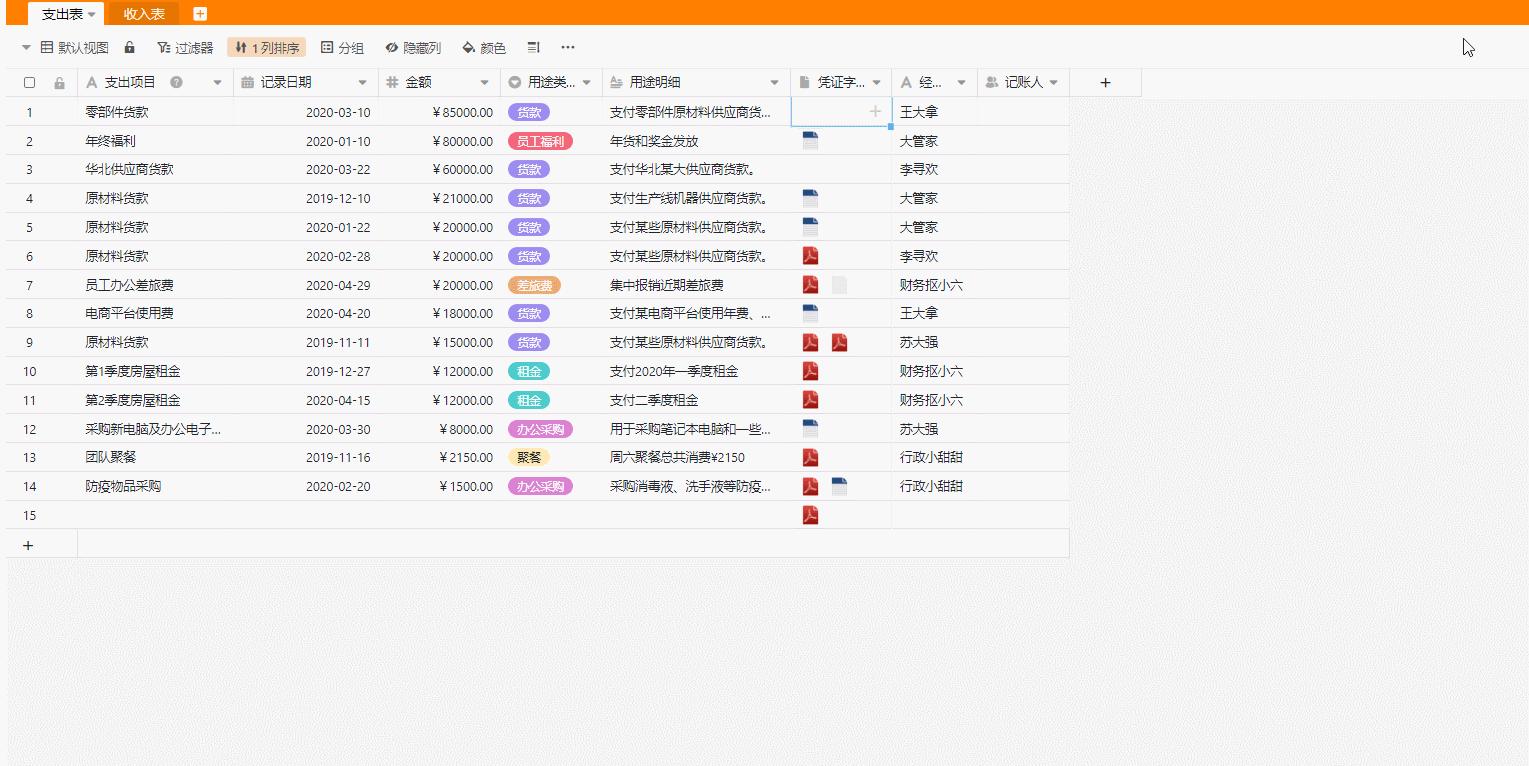
Task: Toggle the column lock icon in header
Action: (59, 83)
